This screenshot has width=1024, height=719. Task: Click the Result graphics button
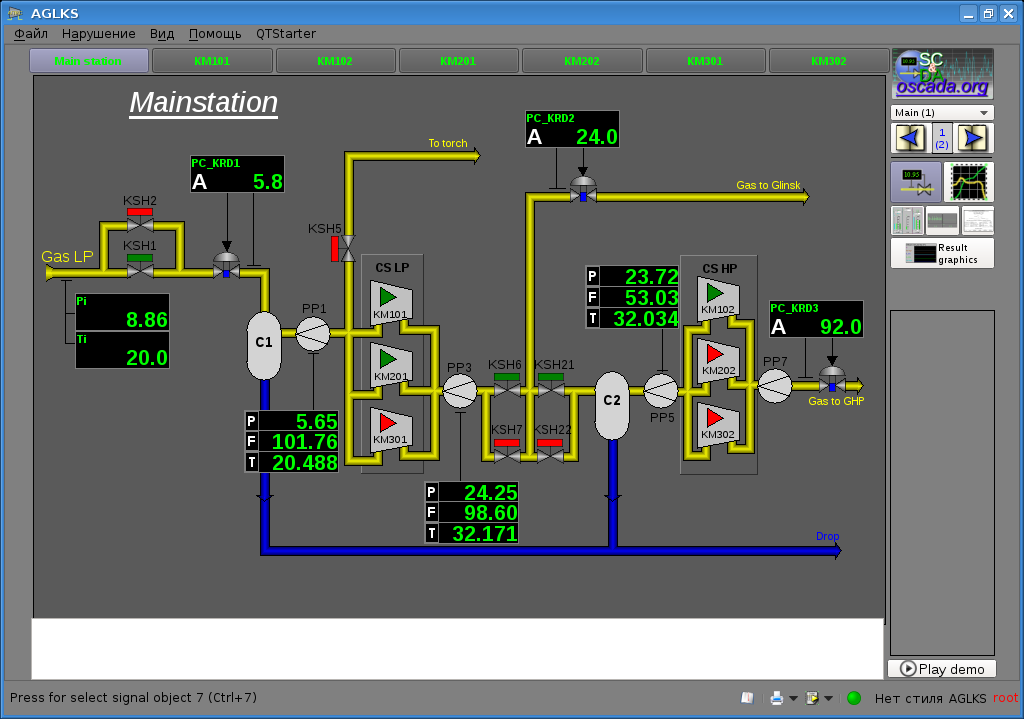[942, 253]
